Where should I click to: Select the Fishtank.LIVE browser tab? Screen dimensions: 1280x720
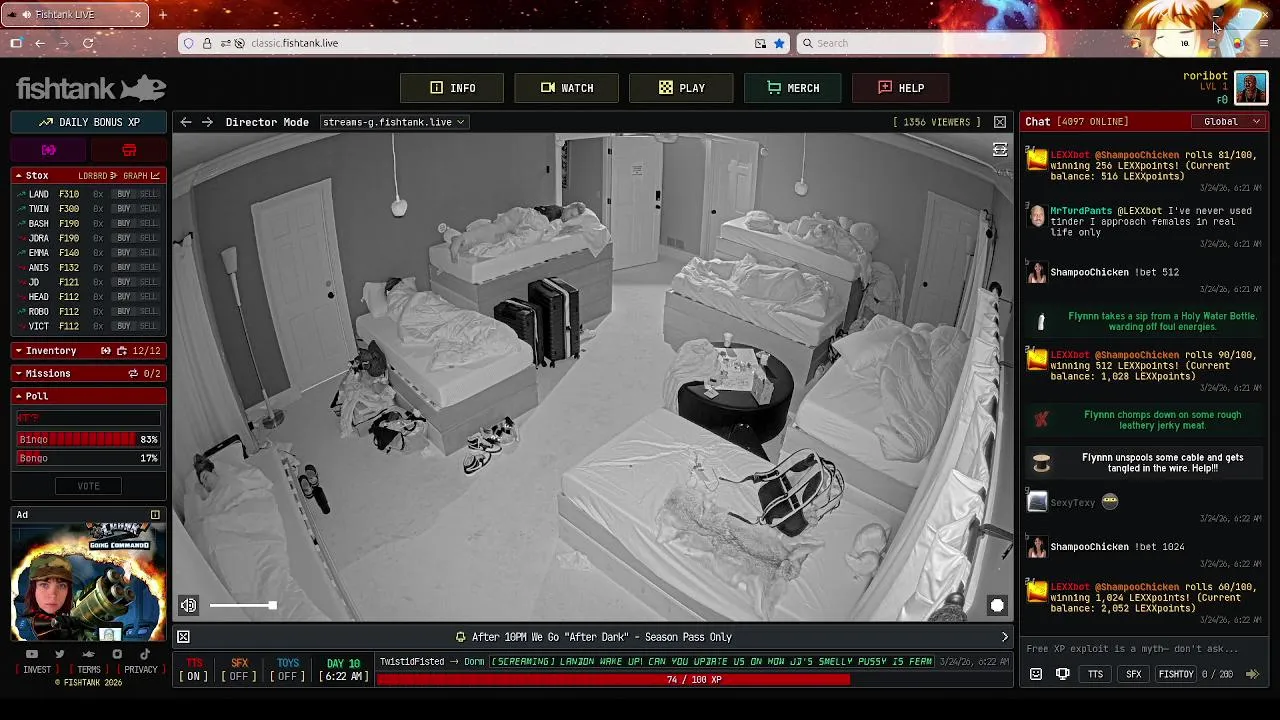[75, 15]
